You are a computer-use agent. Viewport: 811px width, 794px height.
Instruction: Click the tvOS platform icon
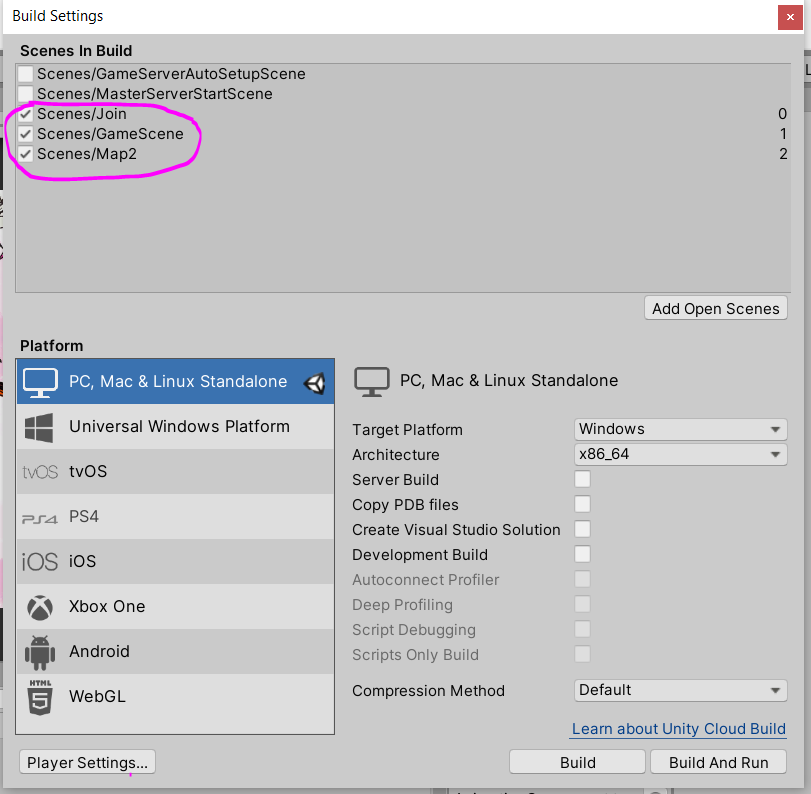coord(40,472)
